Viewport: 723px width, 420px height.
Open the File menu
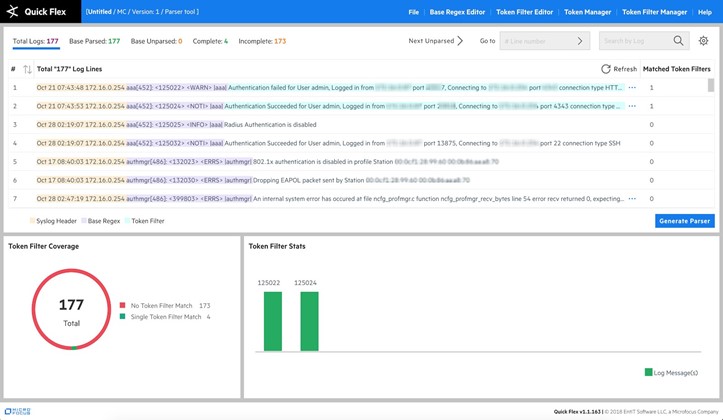click(414, 12)
